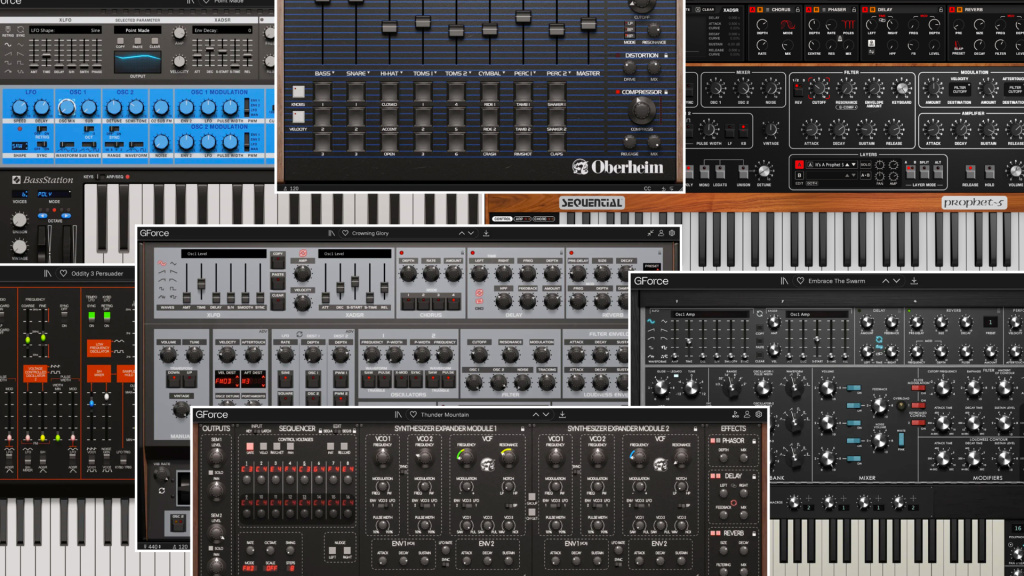Open preset library icon in Crowning Glory window
This screenshot has height=576, width=1024.
331,233
